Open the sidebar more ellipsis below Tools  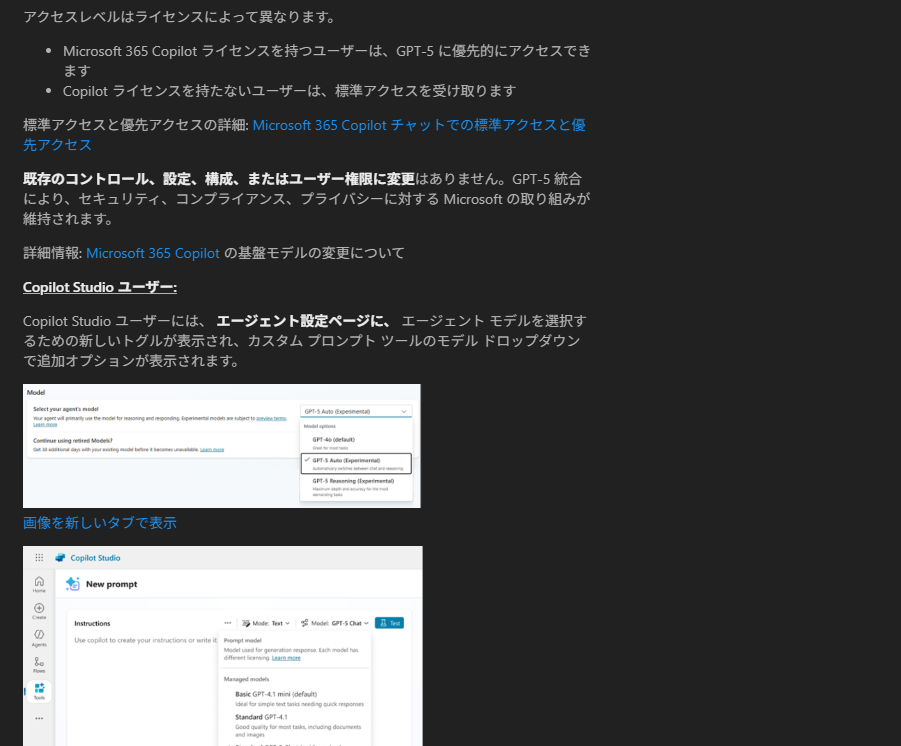point(39,718)
